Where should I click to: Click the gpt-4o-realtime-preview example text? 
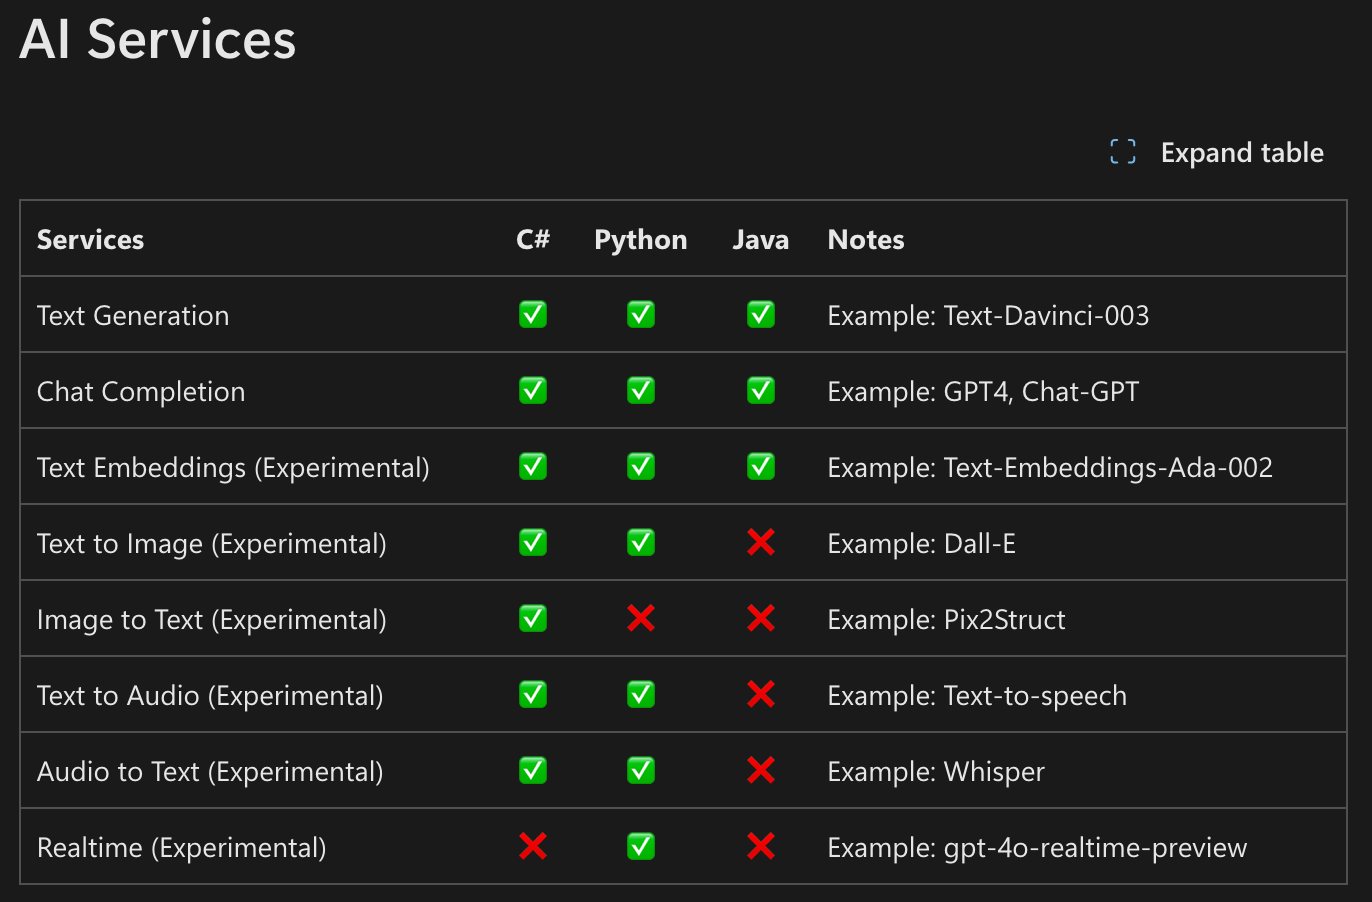(1095, 848)
